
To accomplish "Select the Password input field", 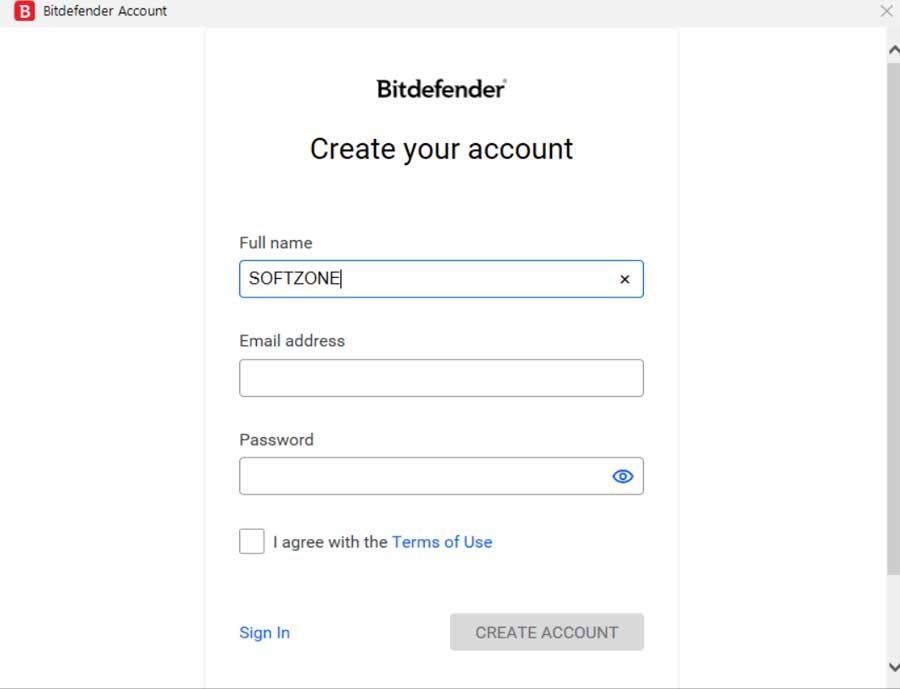I will (420, 477).
